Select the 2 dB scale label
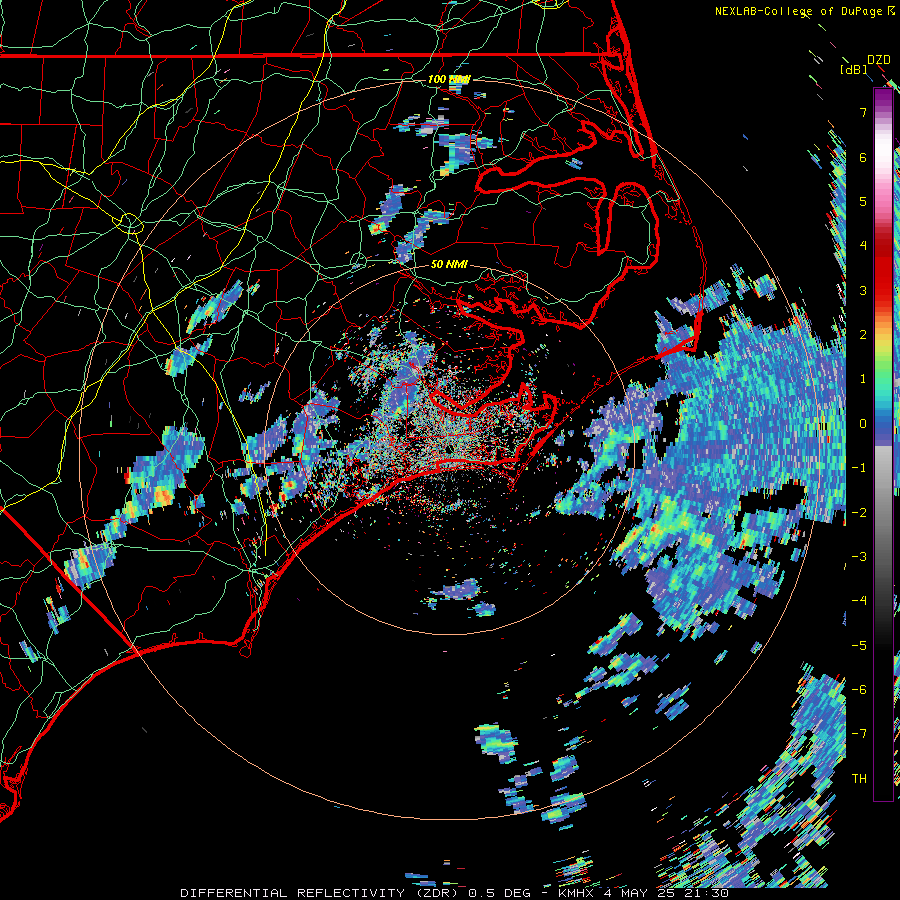900x900 pixels. (863, 335)
